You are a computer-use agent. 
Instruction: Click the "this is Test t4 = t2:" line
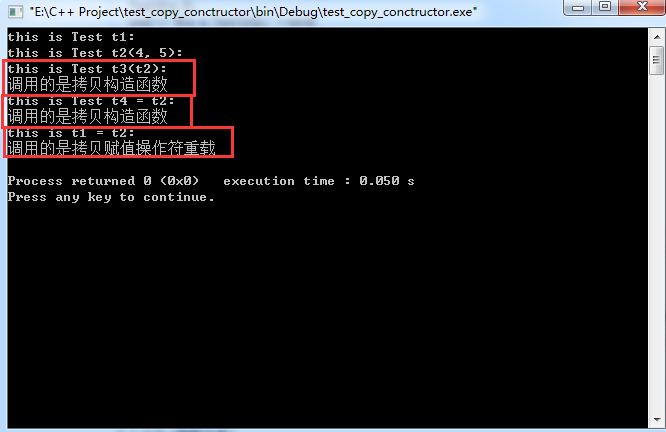[91, 101]
